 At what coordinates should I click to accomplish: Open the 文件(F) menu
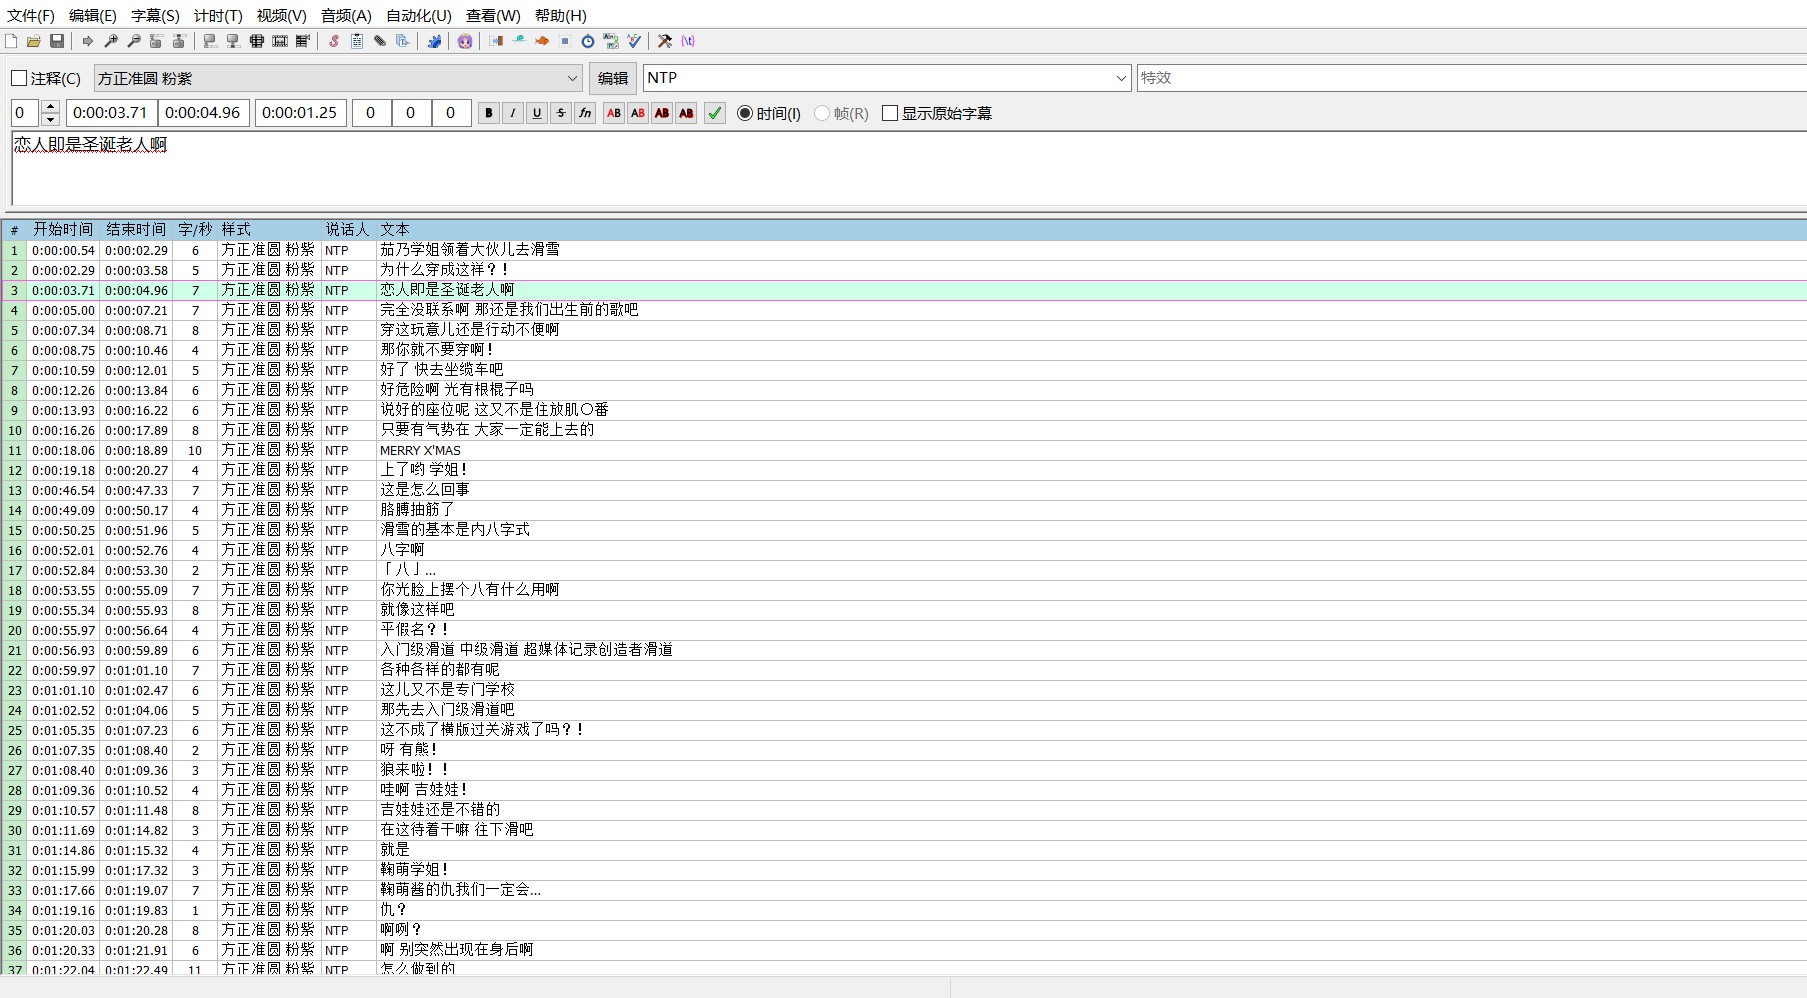31,16
